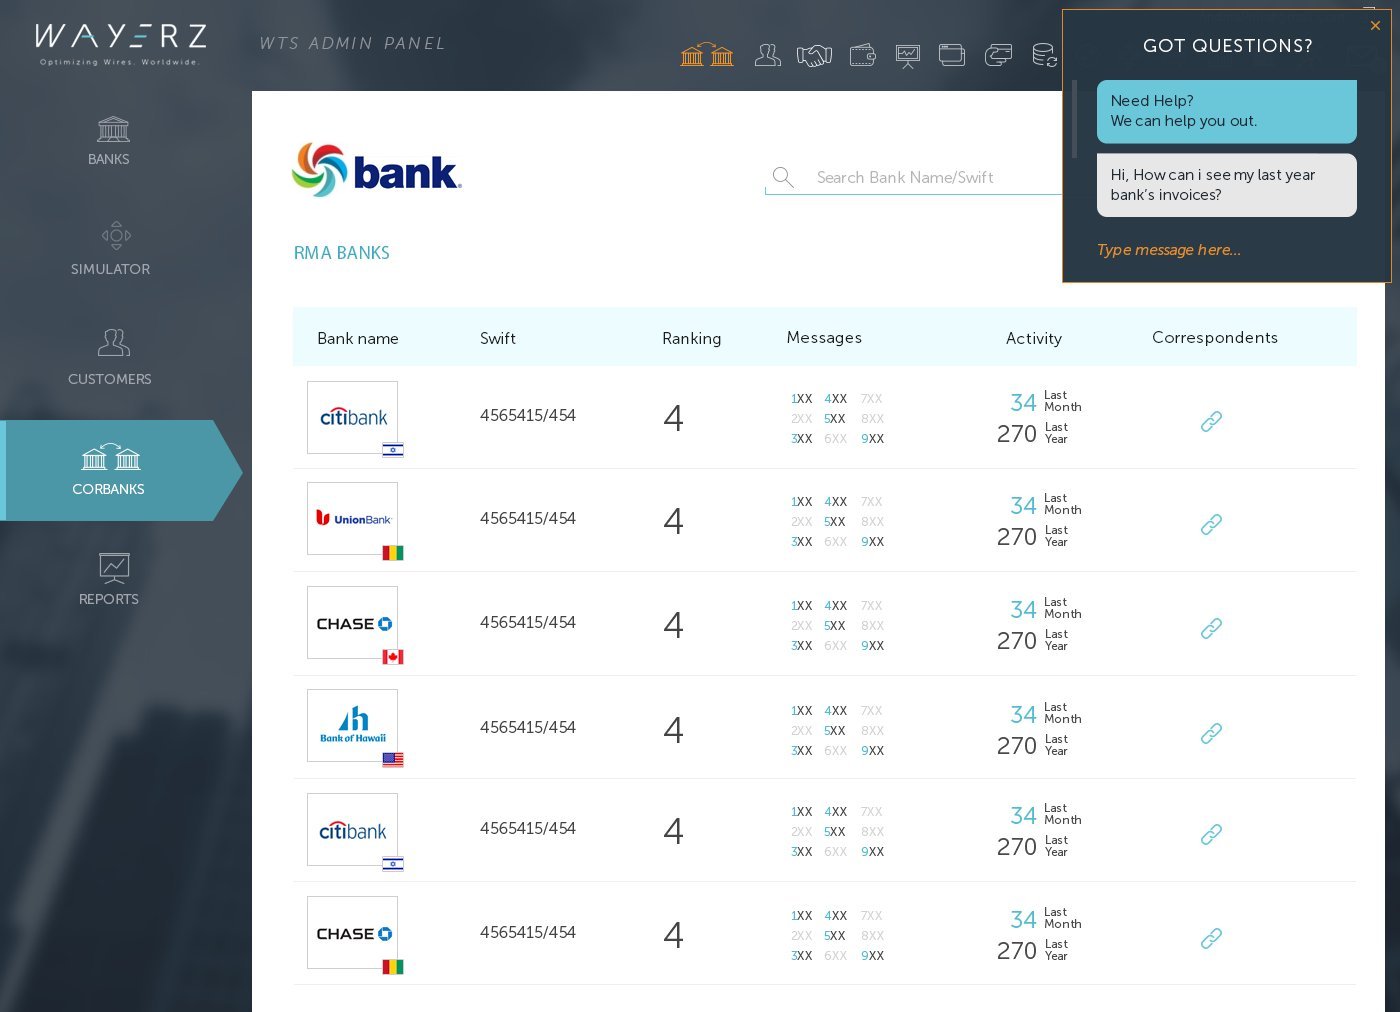The height and width of the screenshot is (1012, 1400).
Task: Open correspondents link for Bank of Hawaii
Action: tap(1211, 733)
